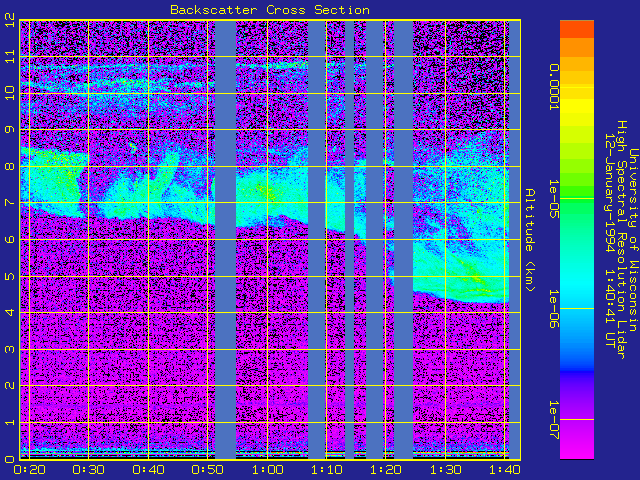Click the 1e-07 color scale label
This screenshot has height=480, width=640.
554,420
